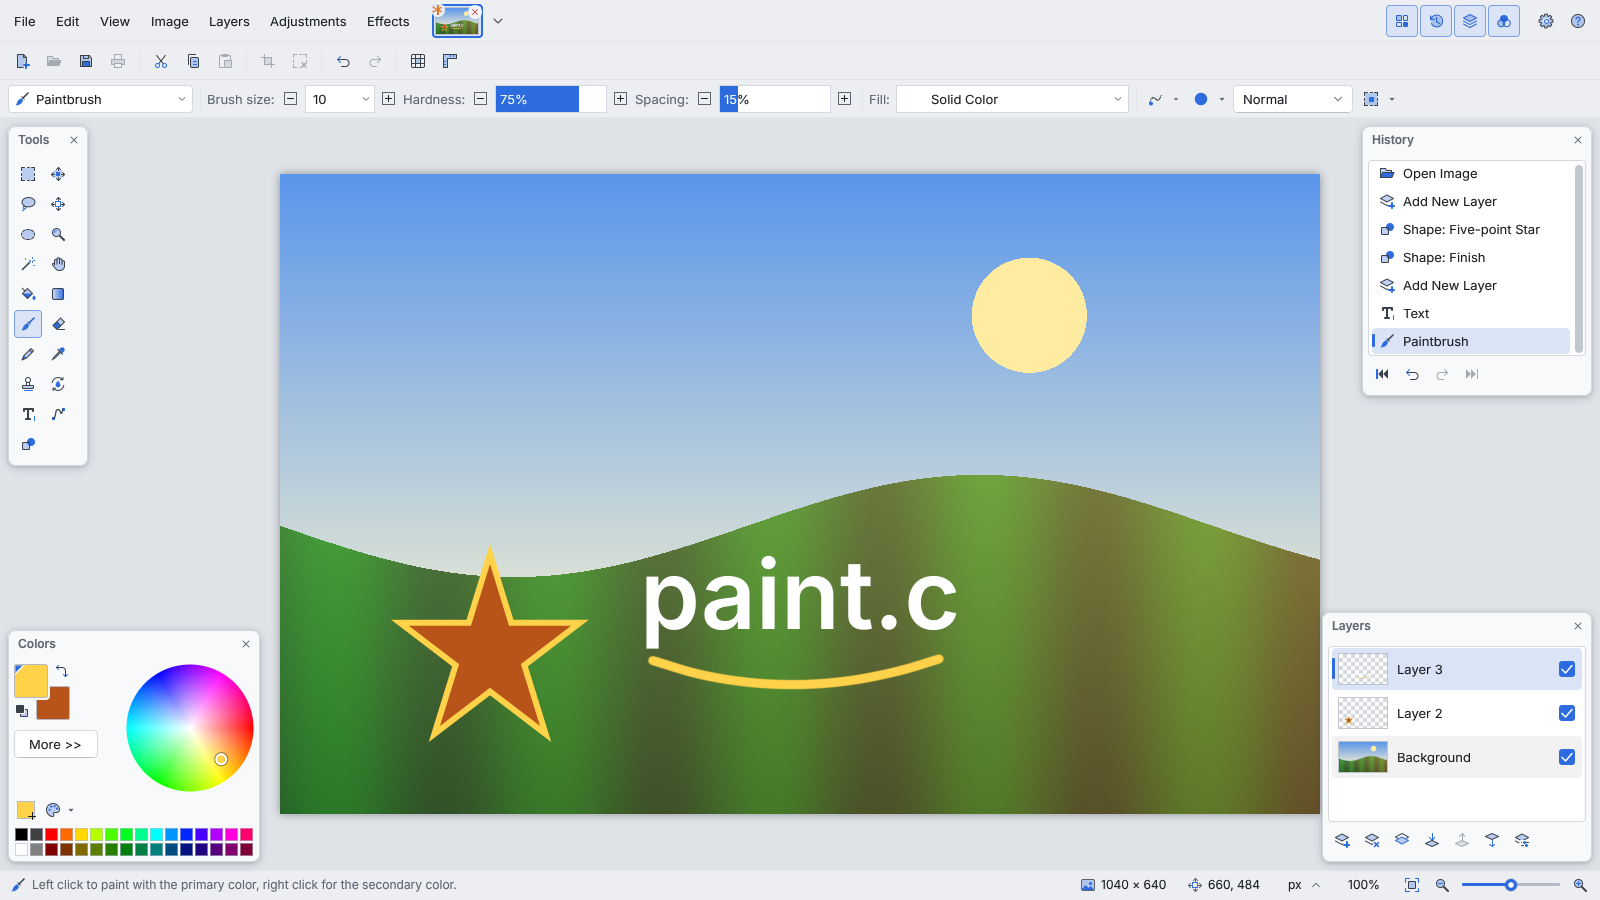The image size is (1600, 900).
Task: Open the Paintbrush tool dropdown
Action: coord(100,99)
